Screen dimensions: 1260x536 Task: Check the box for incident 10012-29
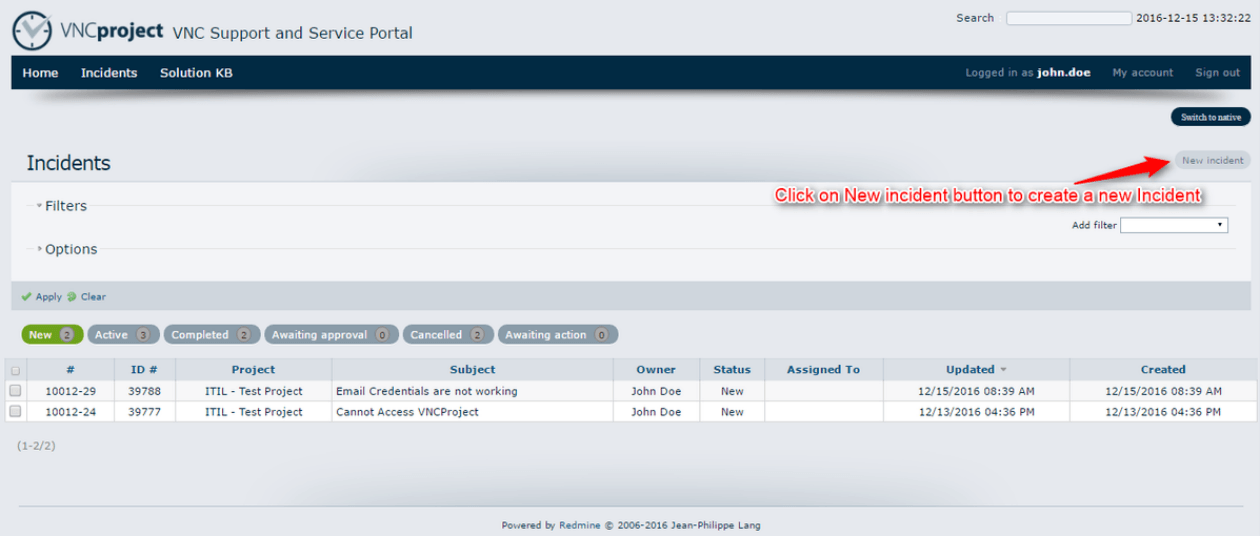(x=15, y=391)
